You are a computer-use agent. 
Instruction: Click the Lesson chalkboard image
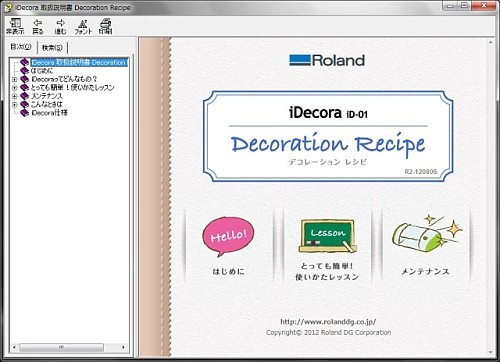click(x=327, y=236)
